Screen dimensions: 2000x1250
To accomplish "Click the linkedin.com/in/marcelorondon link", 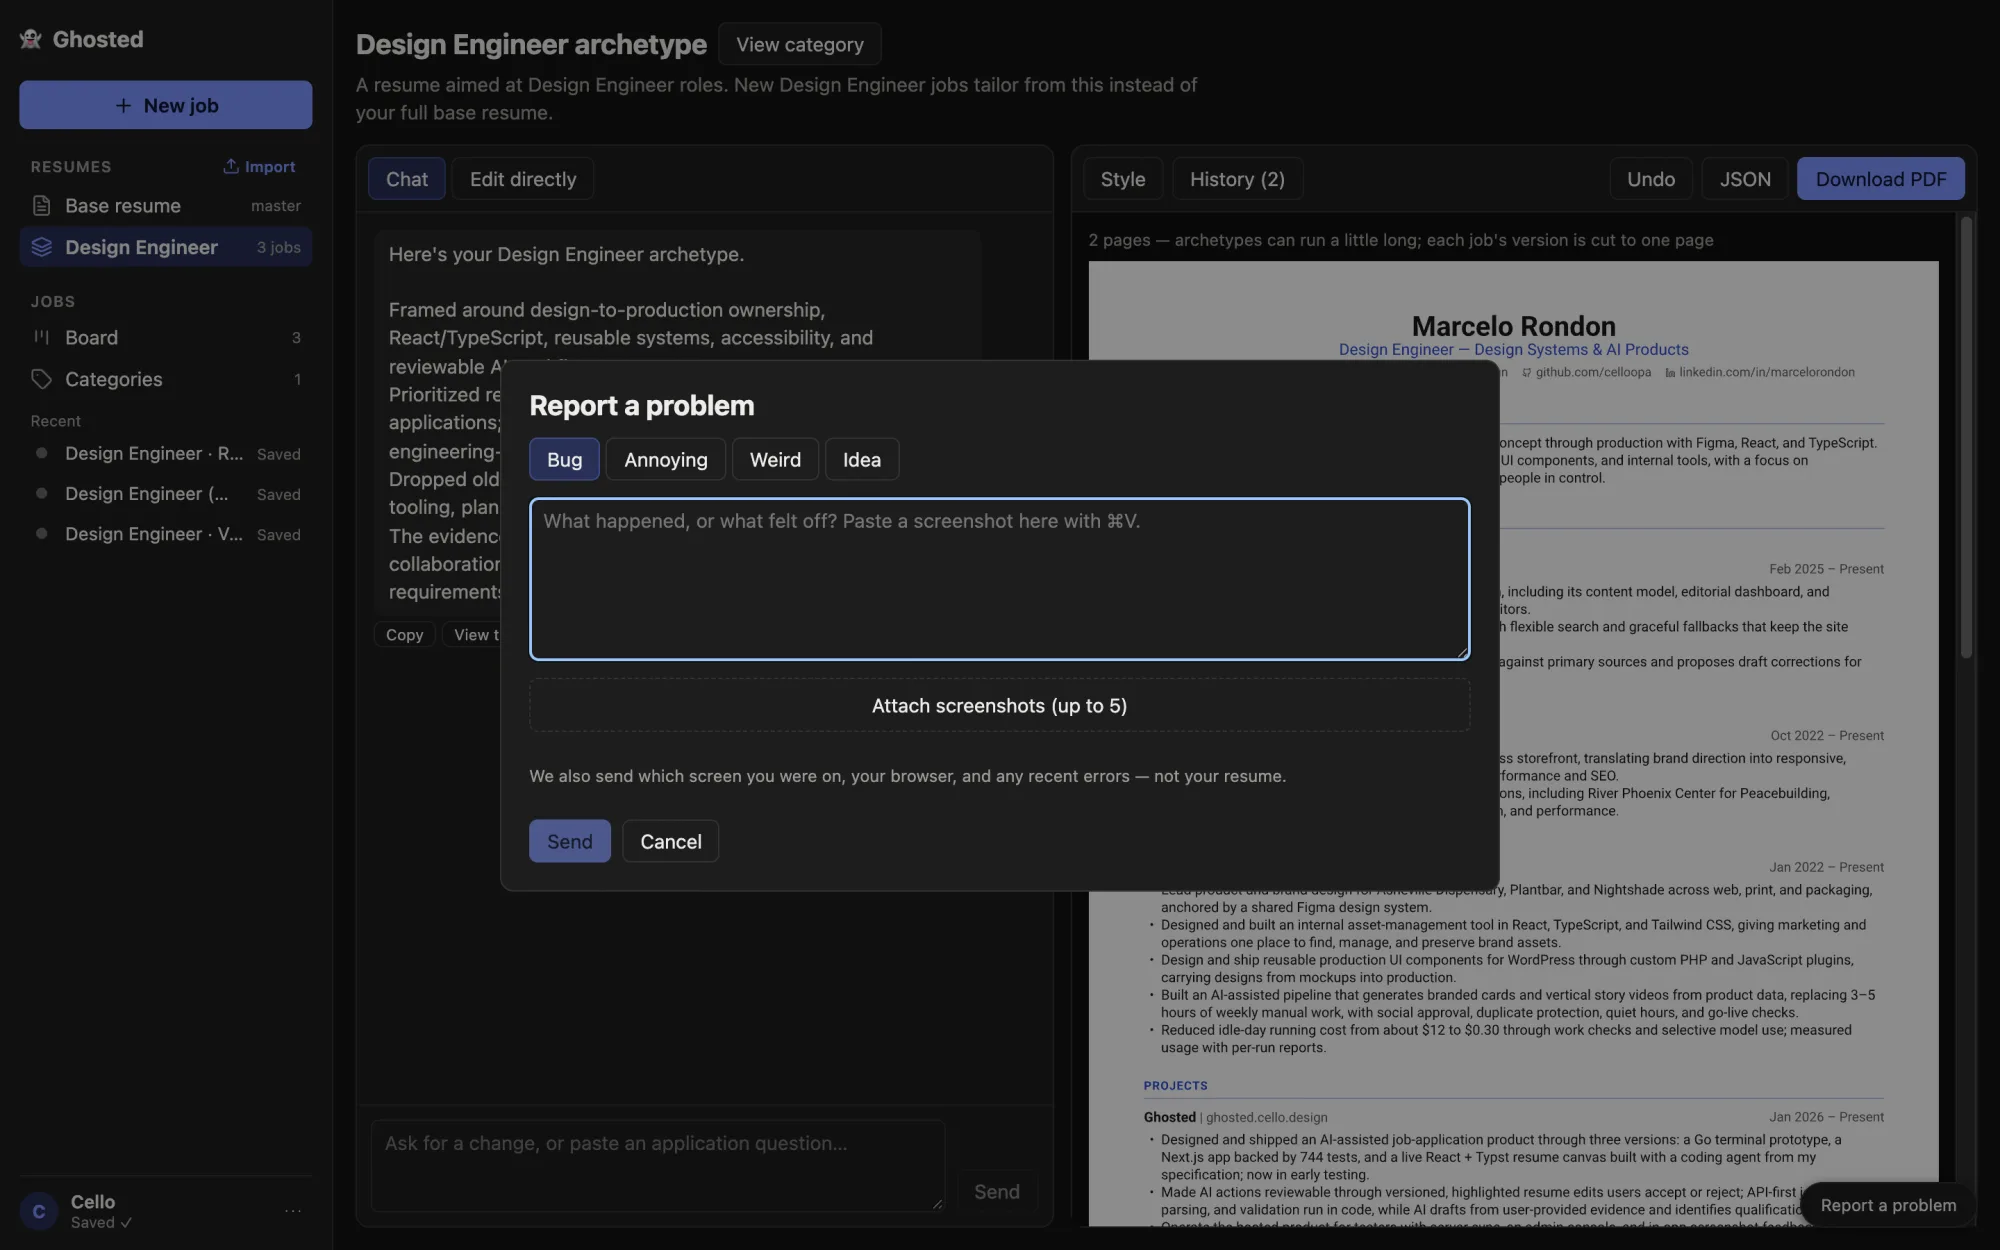I will [1766, 372].
